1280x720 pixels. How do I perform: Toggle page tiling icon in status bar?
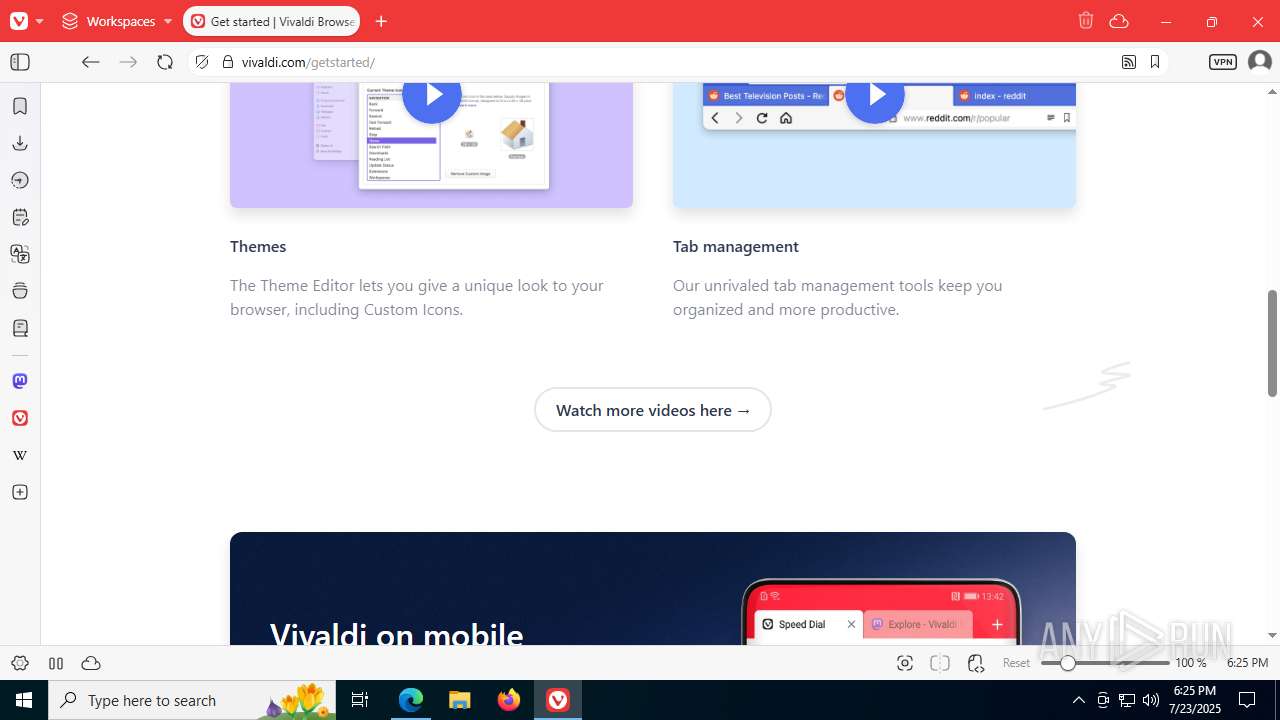(x=940, y=663)
